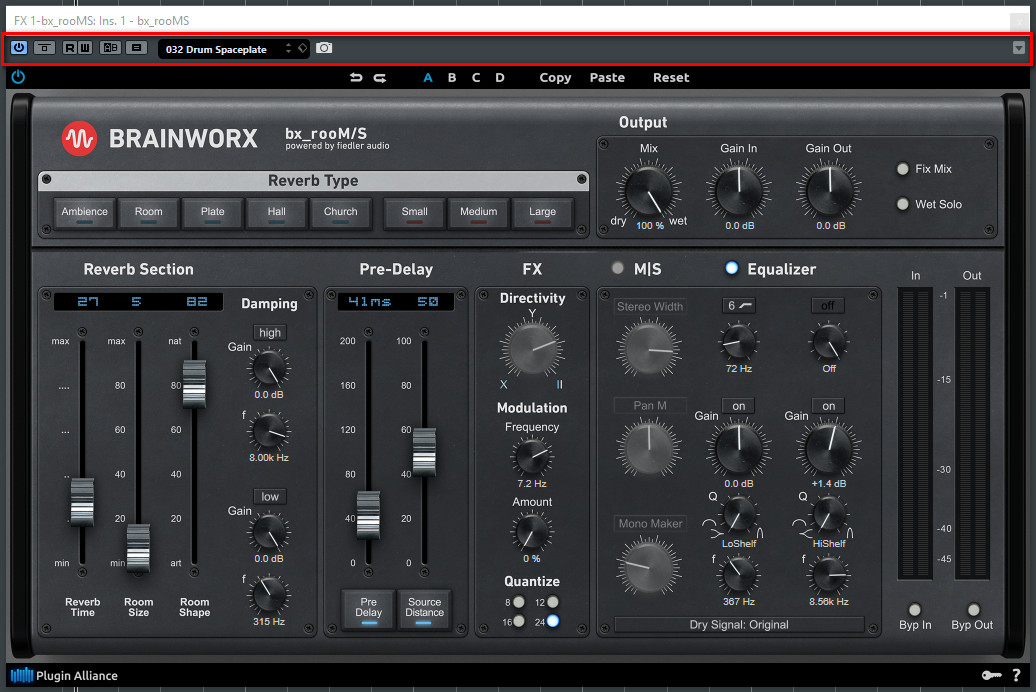Click the Gain Out knob
The image size is (1036, 692).
tap(829, 192)
